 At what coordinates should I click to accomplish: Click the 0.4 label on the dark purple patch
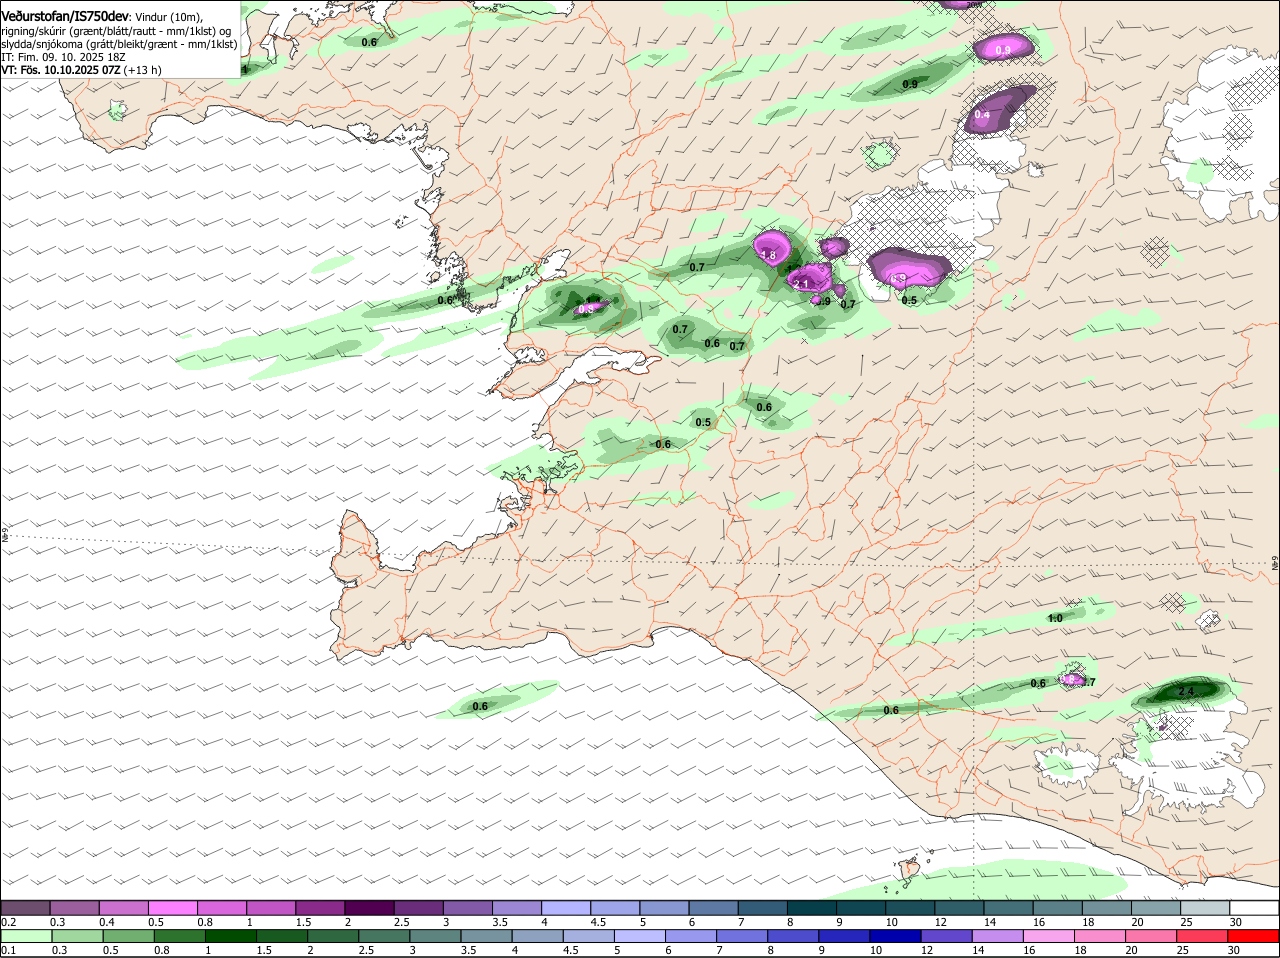[x=982, y=115]
